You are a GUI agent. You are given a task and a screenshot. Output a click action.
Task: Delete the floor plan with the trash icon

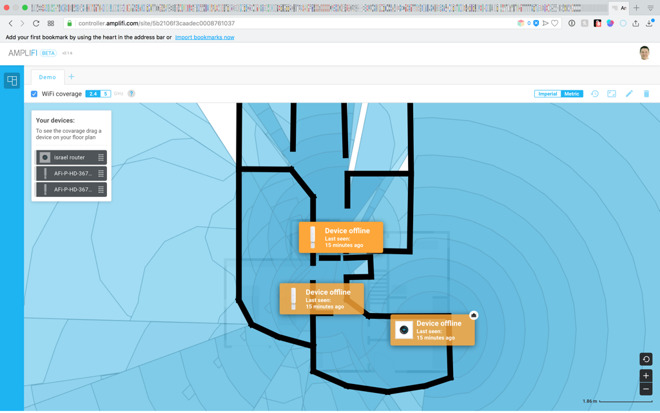[647, 93]
